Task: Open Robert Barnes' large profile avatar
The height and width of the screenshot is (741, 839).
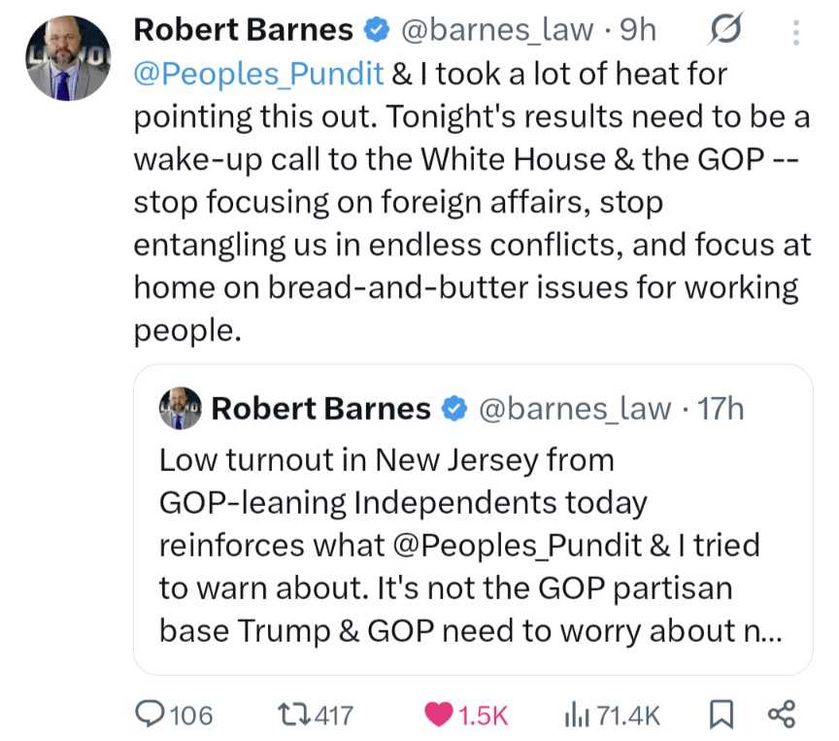Action: click(x=69, y=59)
